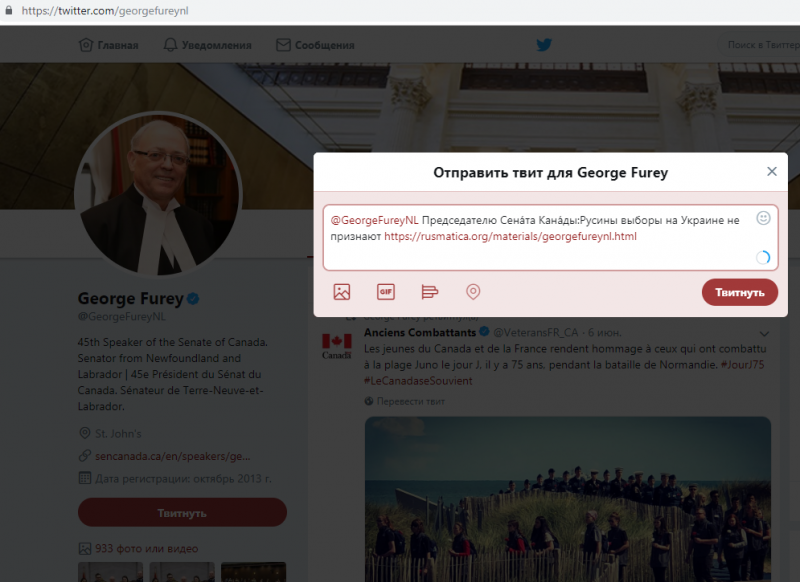The image size is (800, 582).
Task: Add location pin to the tweet
Action: pos(473,292)
